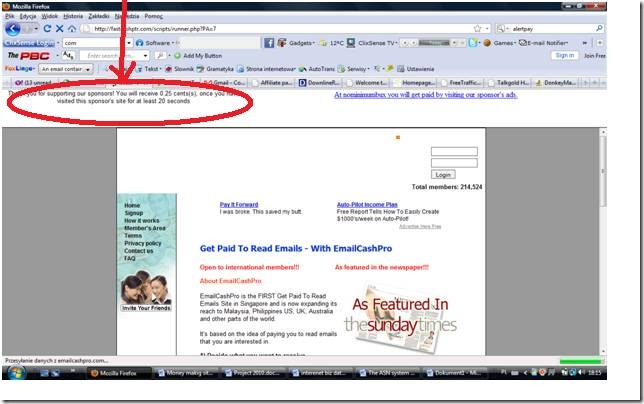This screenshot has width=644, height=404.
Task: Open the Ustawienia settings icon
Action: tap(401, 69)
